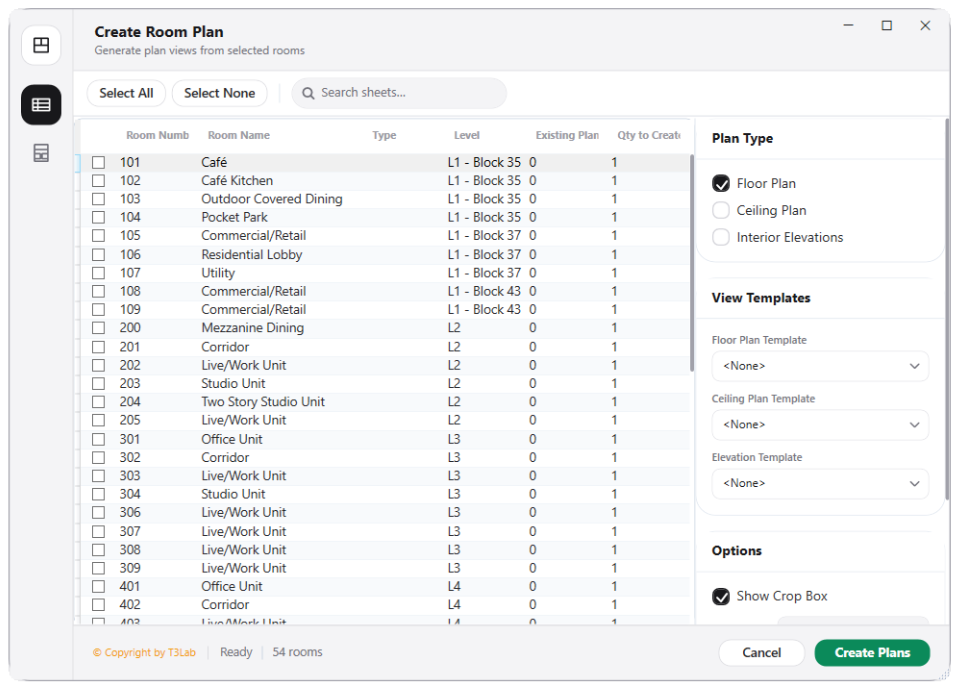This screenshot has height=690, width=959.
Task: Select the Live/Work Unit name in row 202
Action: [x=243, y=365]
